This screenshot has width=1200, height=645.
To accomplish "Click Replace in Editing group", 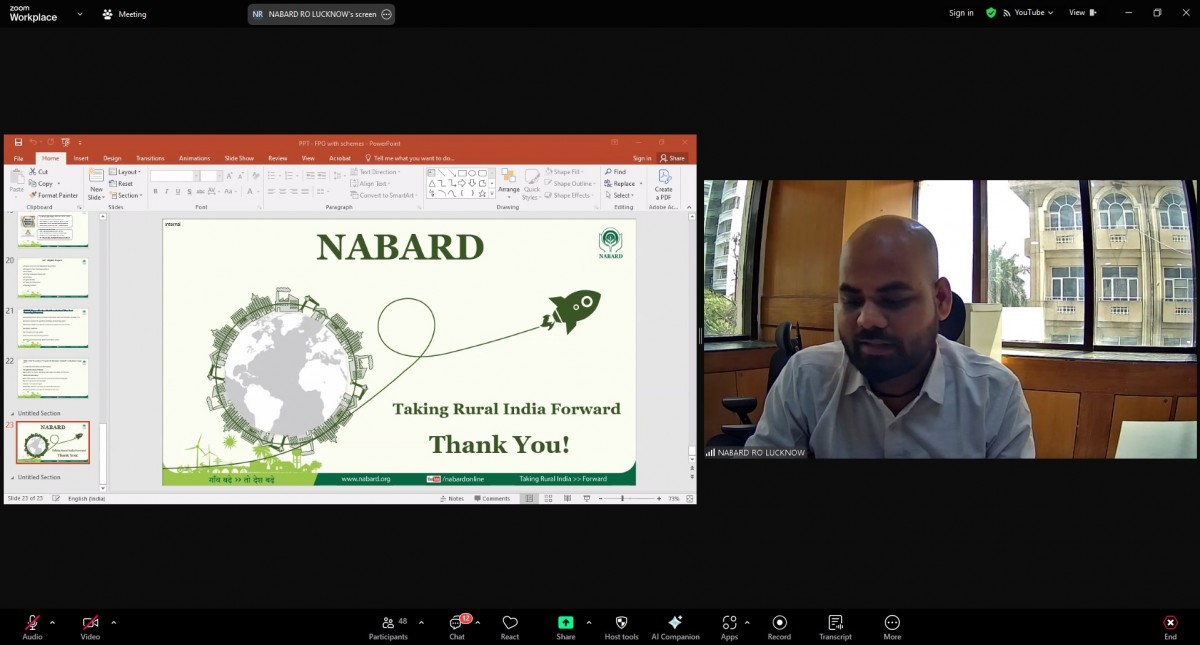I will pos(621,184).
